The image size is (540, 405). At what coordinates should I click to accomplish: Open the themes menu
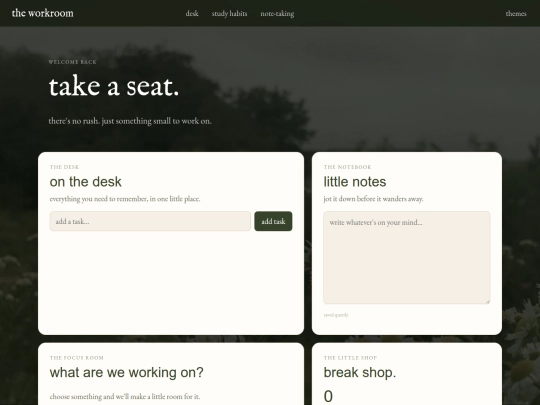pos(516,13)
